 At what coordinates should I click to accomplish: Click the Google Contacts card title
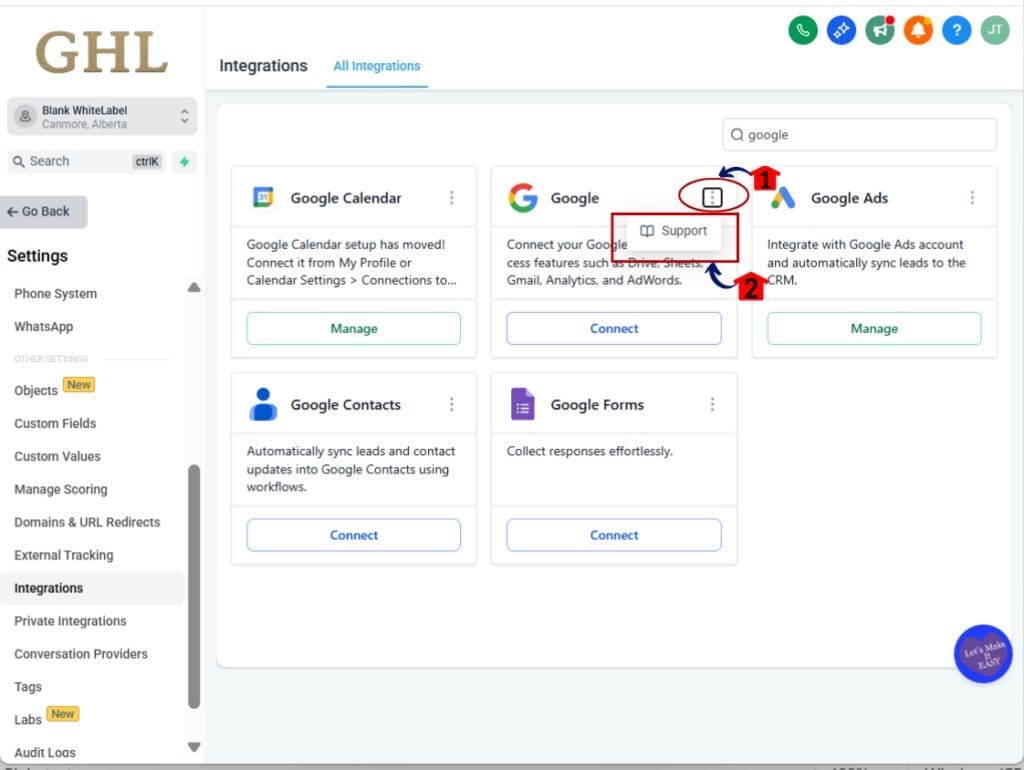345,405
